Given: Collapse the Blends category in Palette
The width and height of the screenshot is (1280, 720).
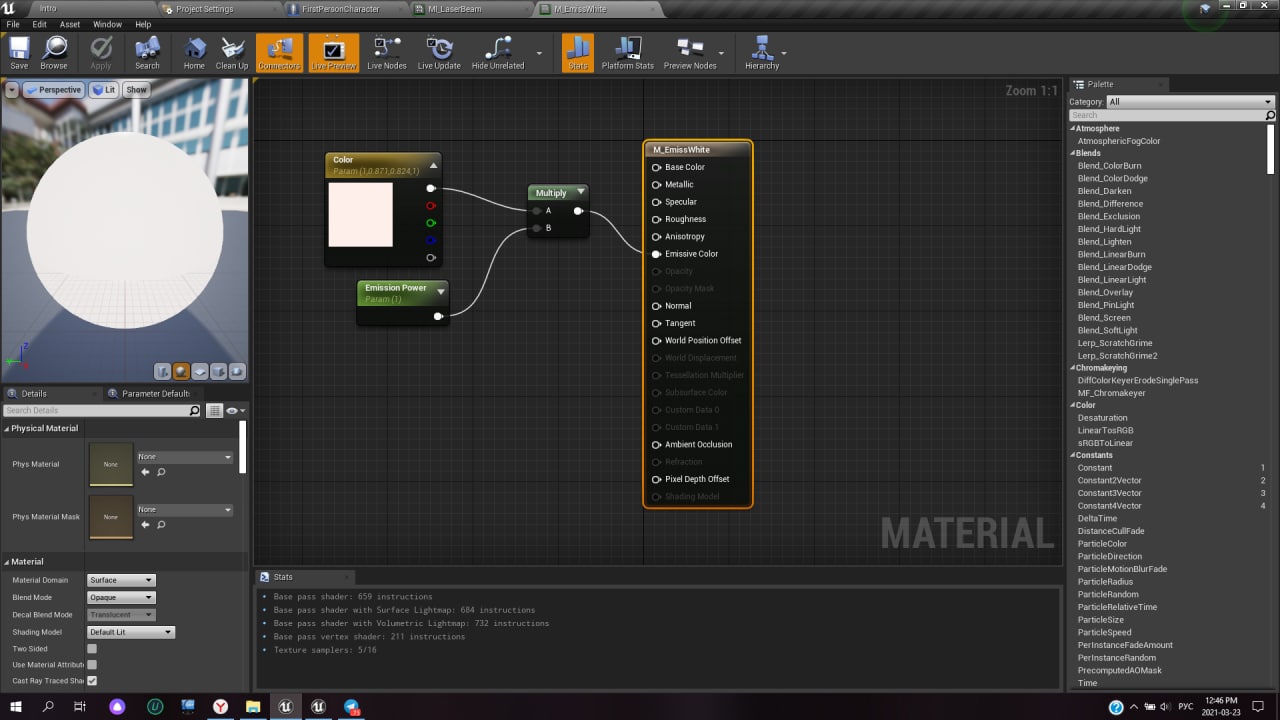Looking at the screenshot, I should click(x=1073, y=153).
